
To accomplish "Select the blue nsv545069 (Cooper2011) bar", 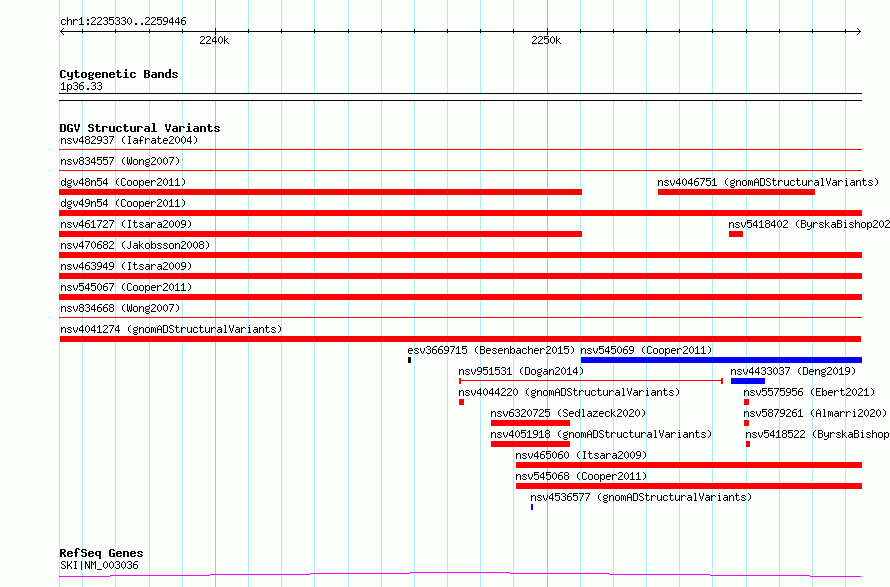I will click(x=721, y=360).
